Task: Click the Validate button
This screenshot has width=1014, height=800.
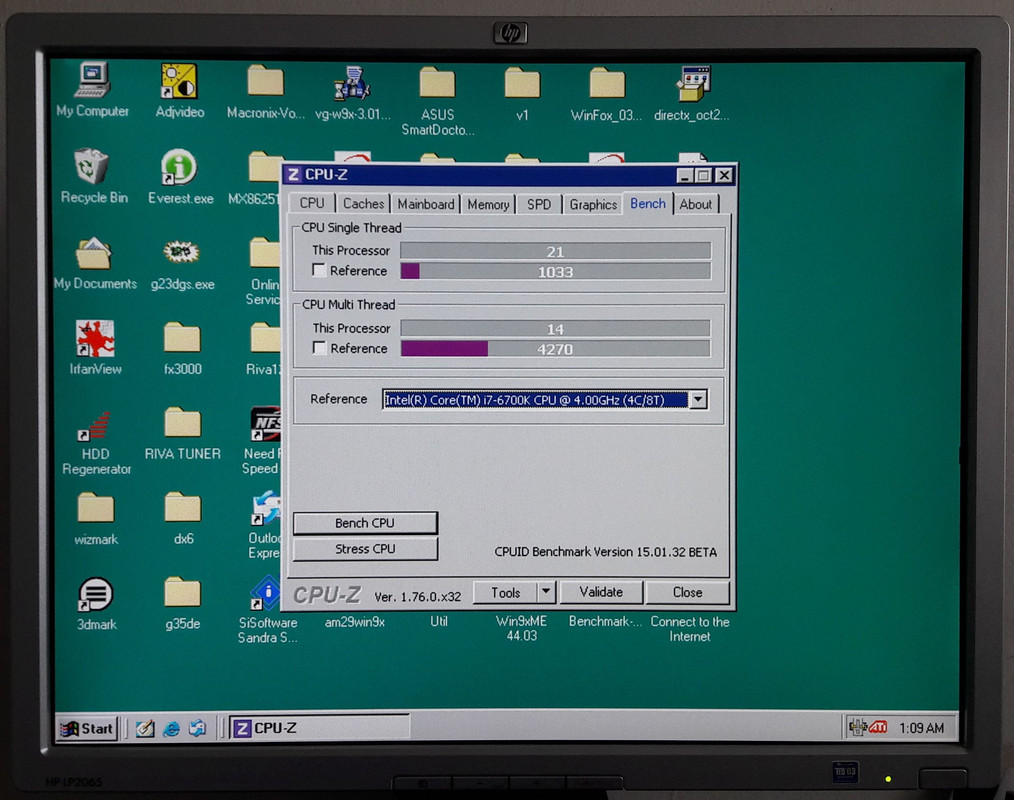Action: coord(601,592)
